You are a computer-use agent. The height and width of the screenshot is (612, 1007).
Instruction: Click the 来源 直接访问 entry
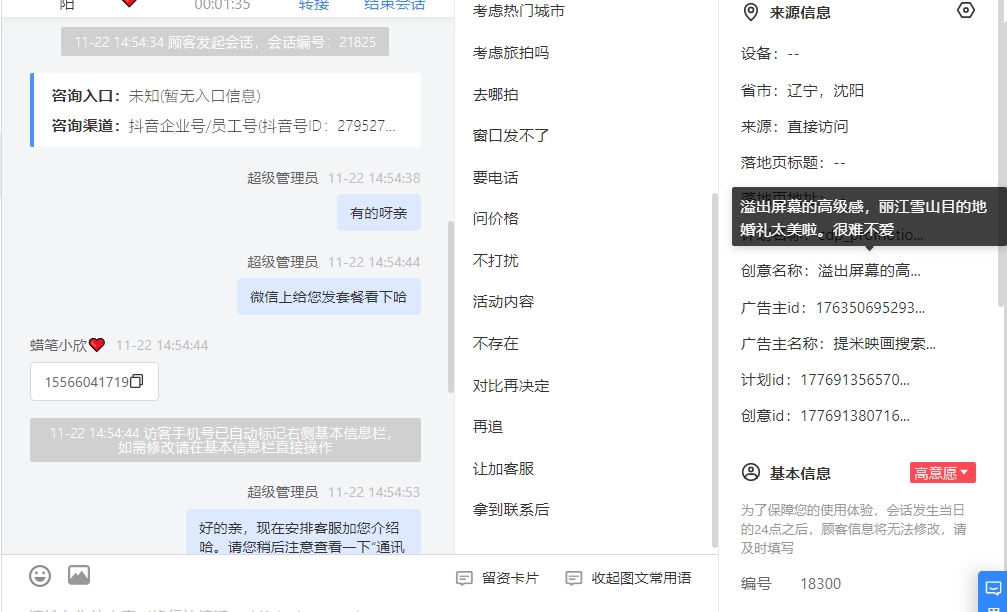pos(794,127)
